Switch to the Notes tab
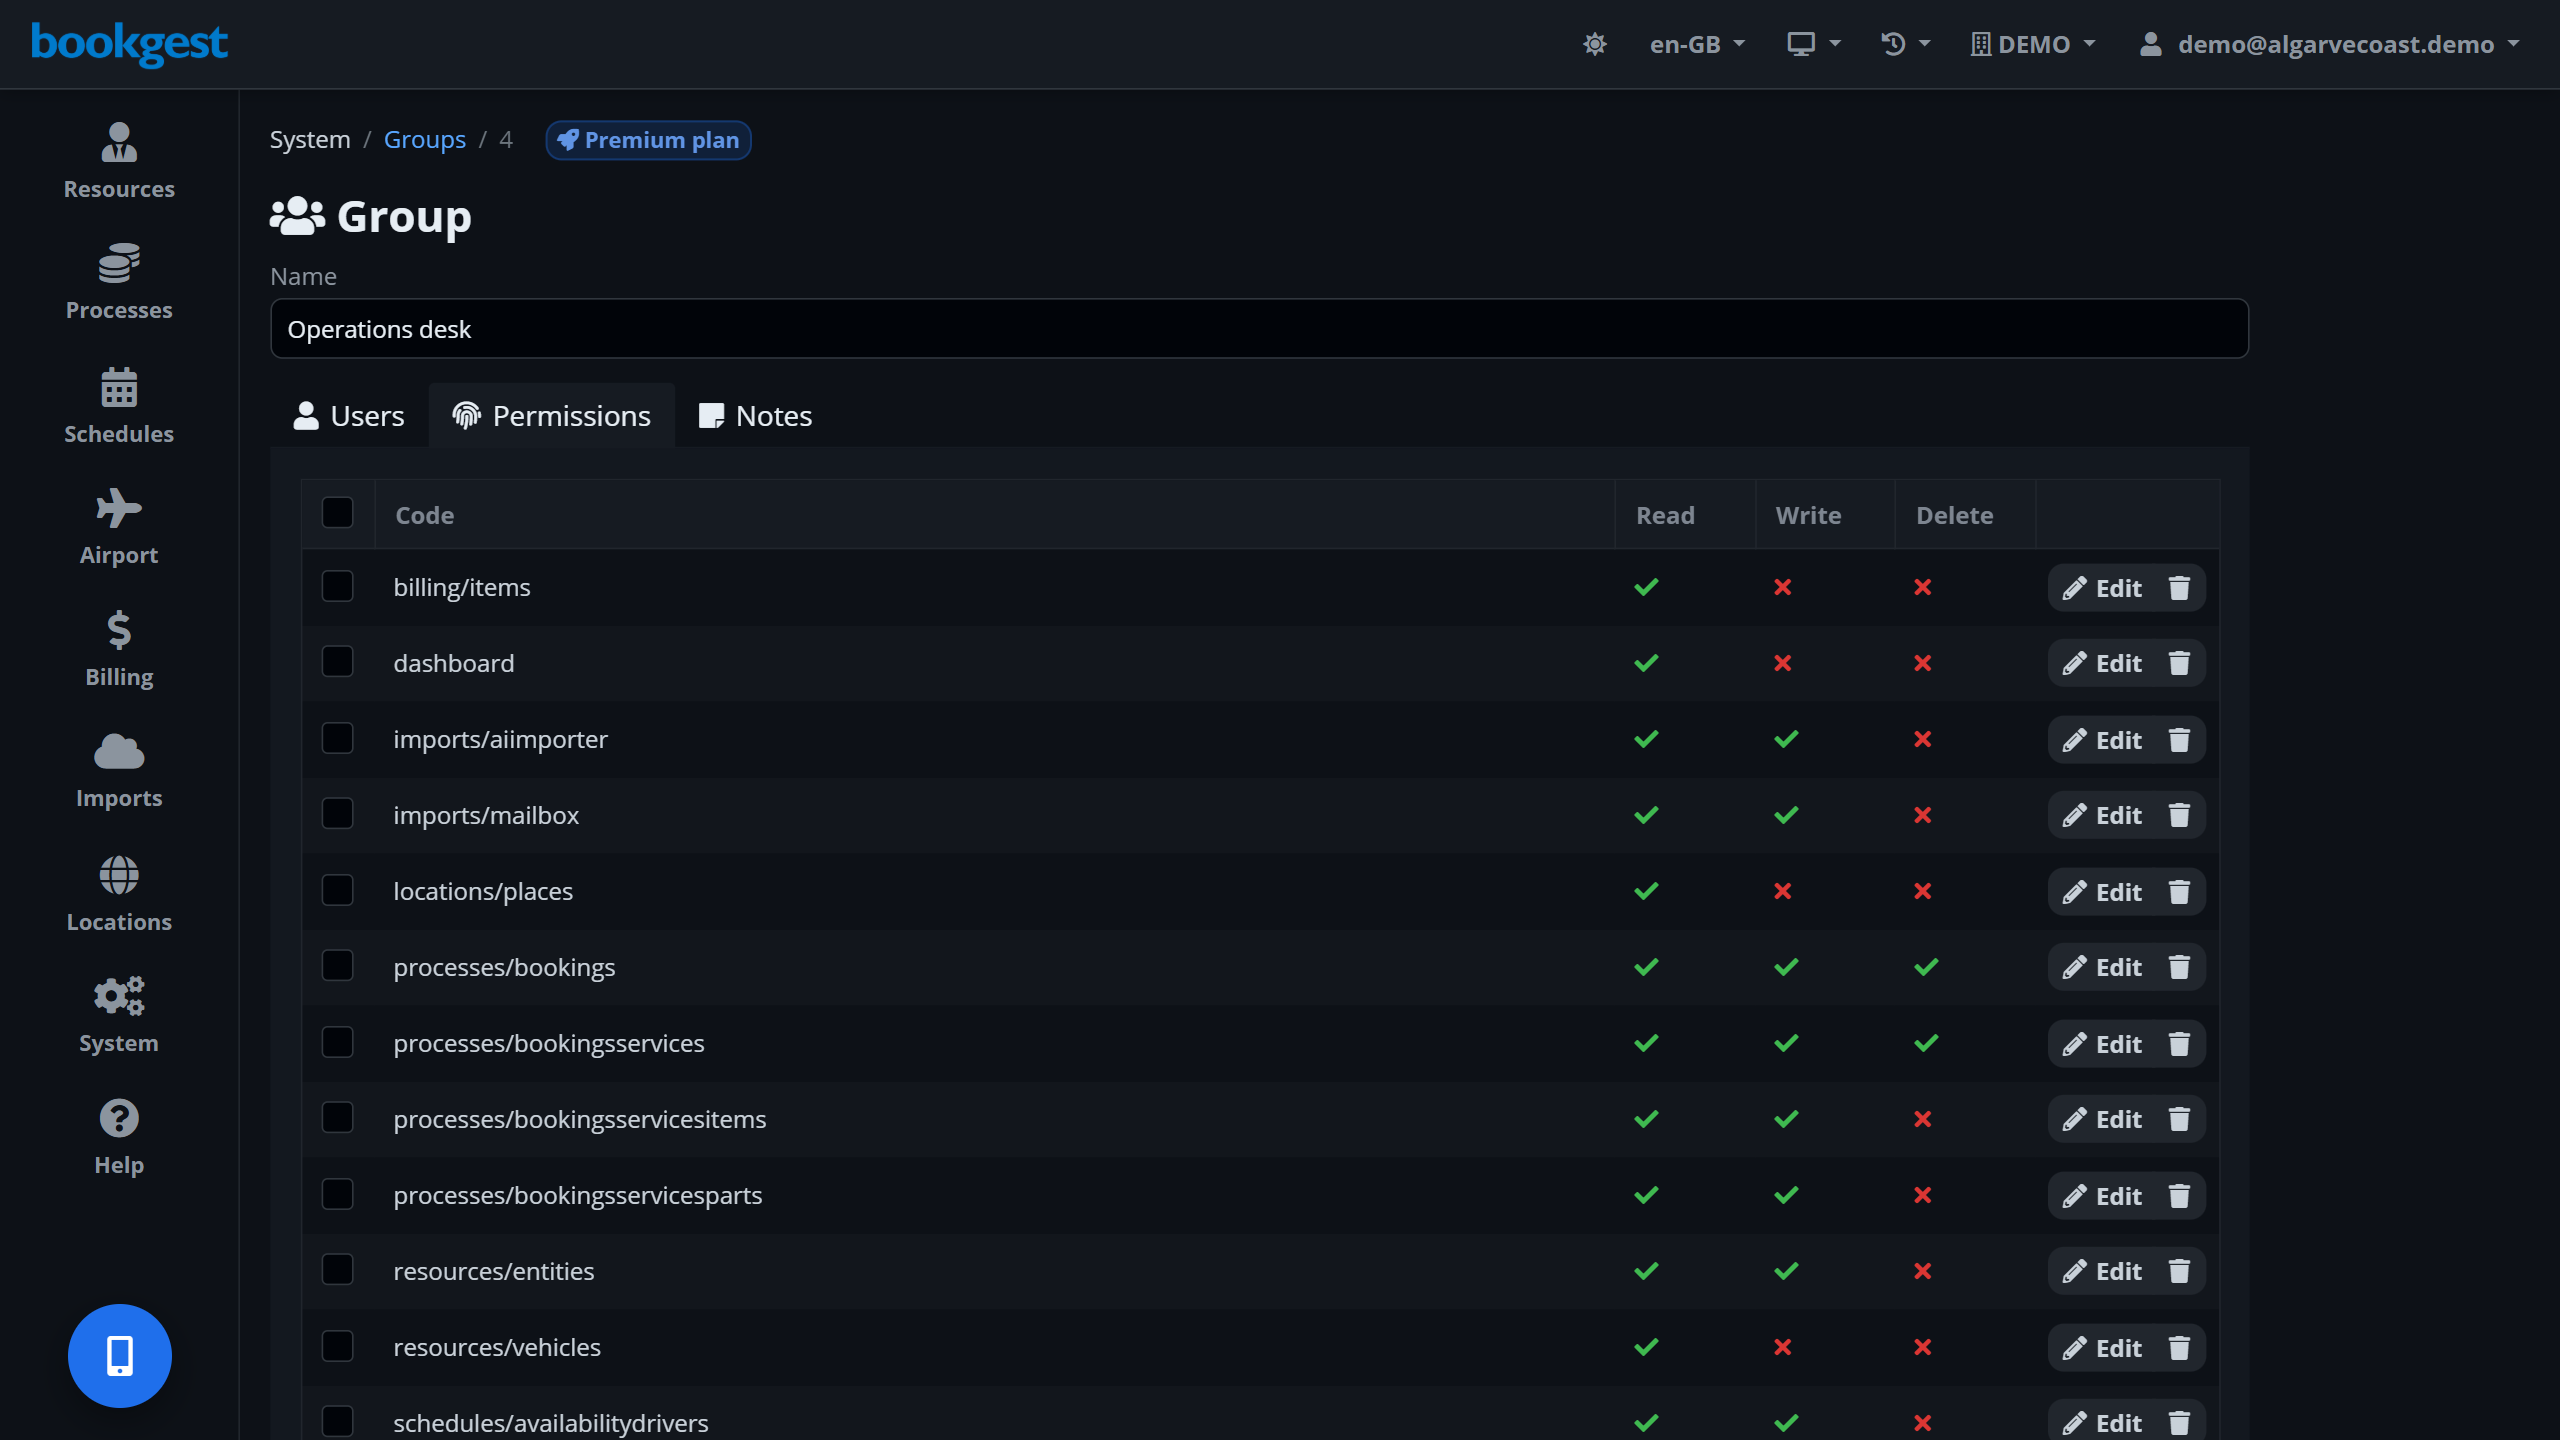The image size is (2560, 1440). [x=756, y=416]
